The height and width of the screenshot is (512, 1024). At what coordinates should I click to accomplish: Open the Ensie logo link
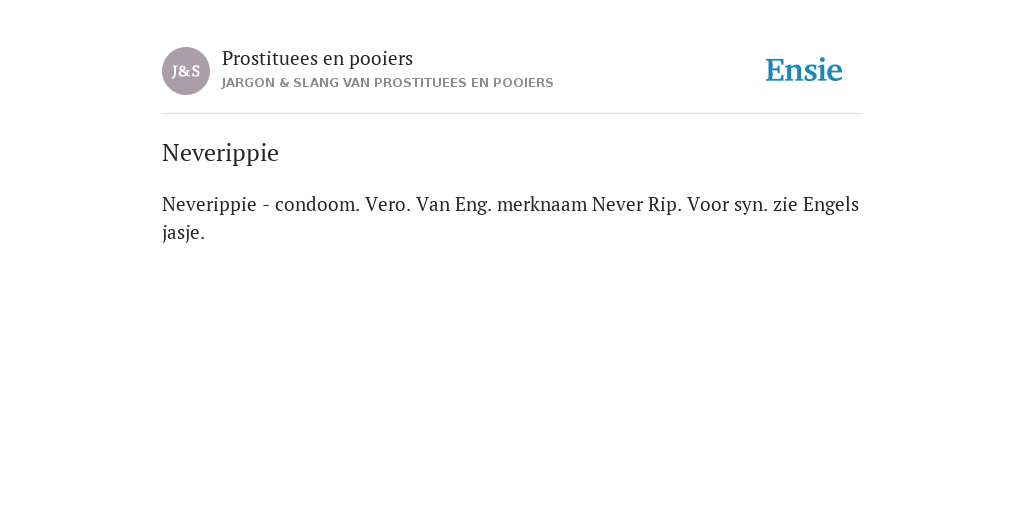click(804, 70)
